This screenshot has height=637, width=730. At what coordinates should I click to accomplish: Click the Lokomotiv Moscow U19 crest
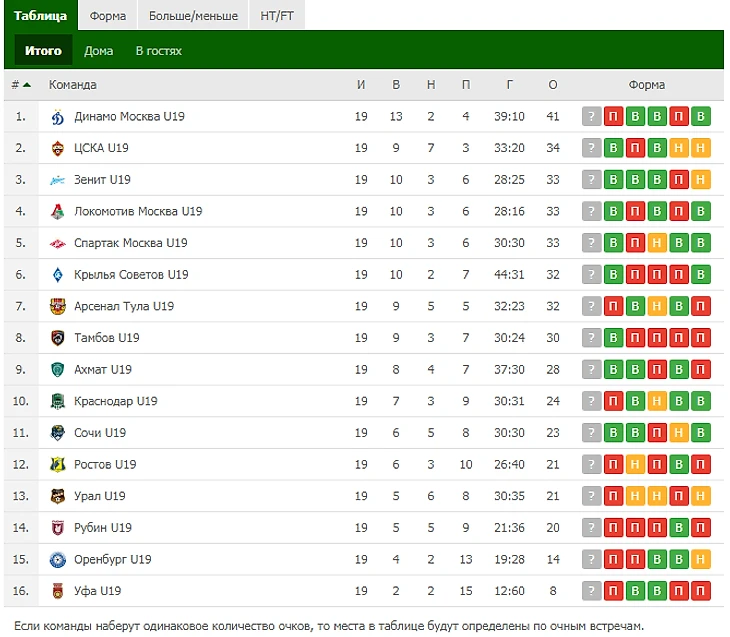point(58,212)
